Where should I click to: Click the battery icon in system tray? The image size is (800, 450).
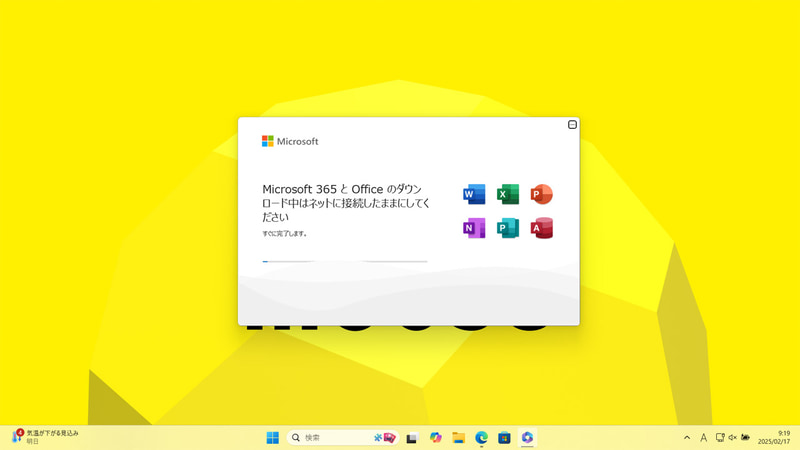click(745, 437)
